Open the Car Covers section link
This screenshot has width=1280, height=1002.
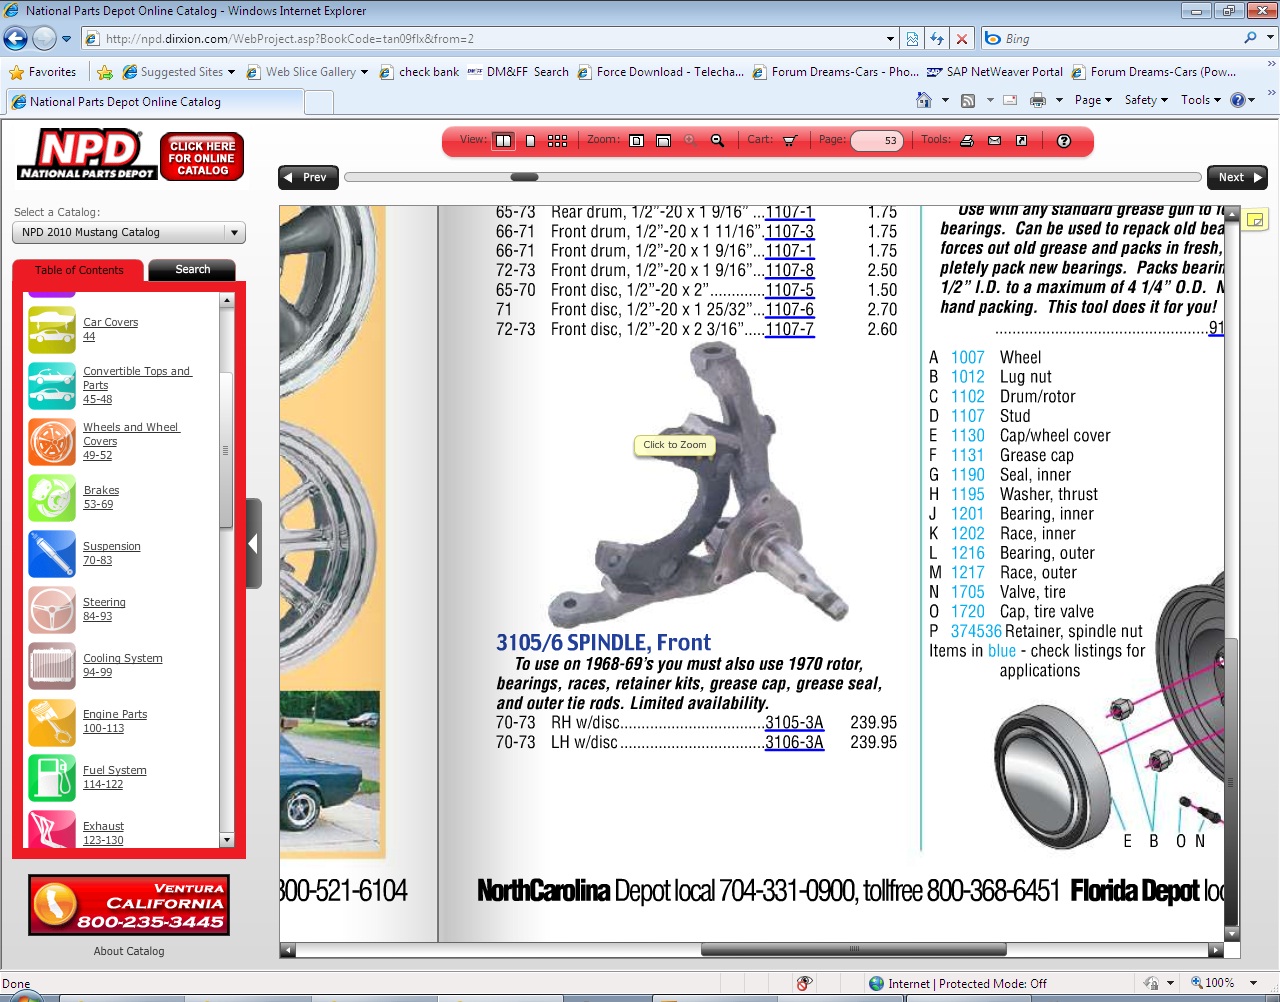click(110, 322)
